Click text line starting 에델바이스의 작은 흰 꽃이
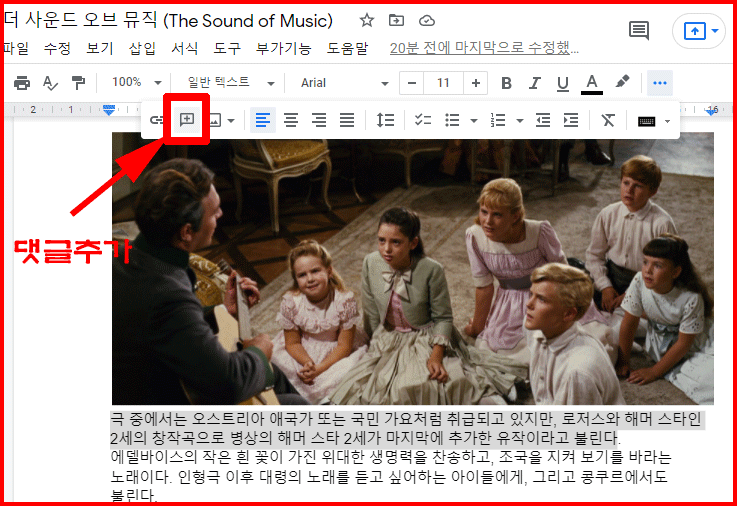This screenshot has width=737, height=506. [391, 457]
